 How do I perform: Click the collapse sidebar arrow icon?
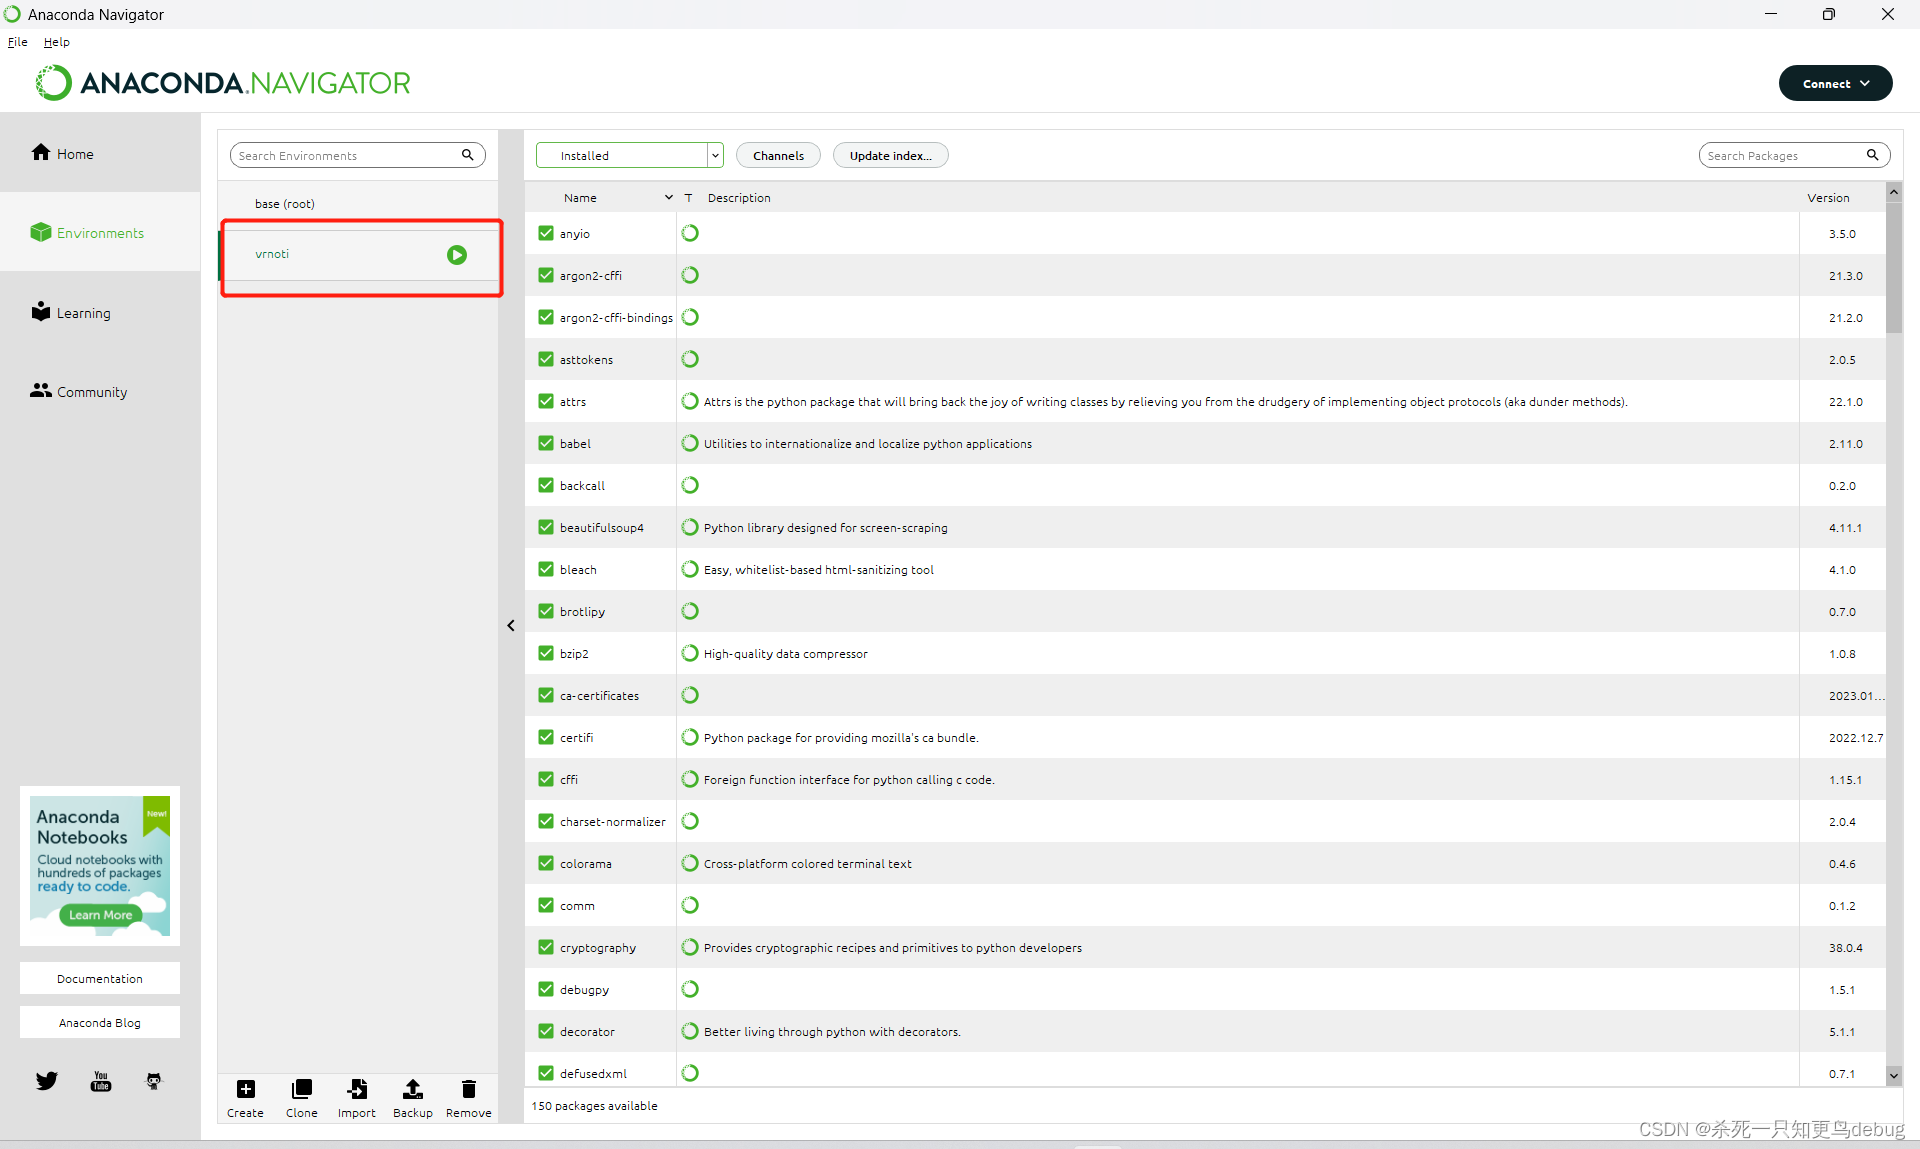coord(511,625)
